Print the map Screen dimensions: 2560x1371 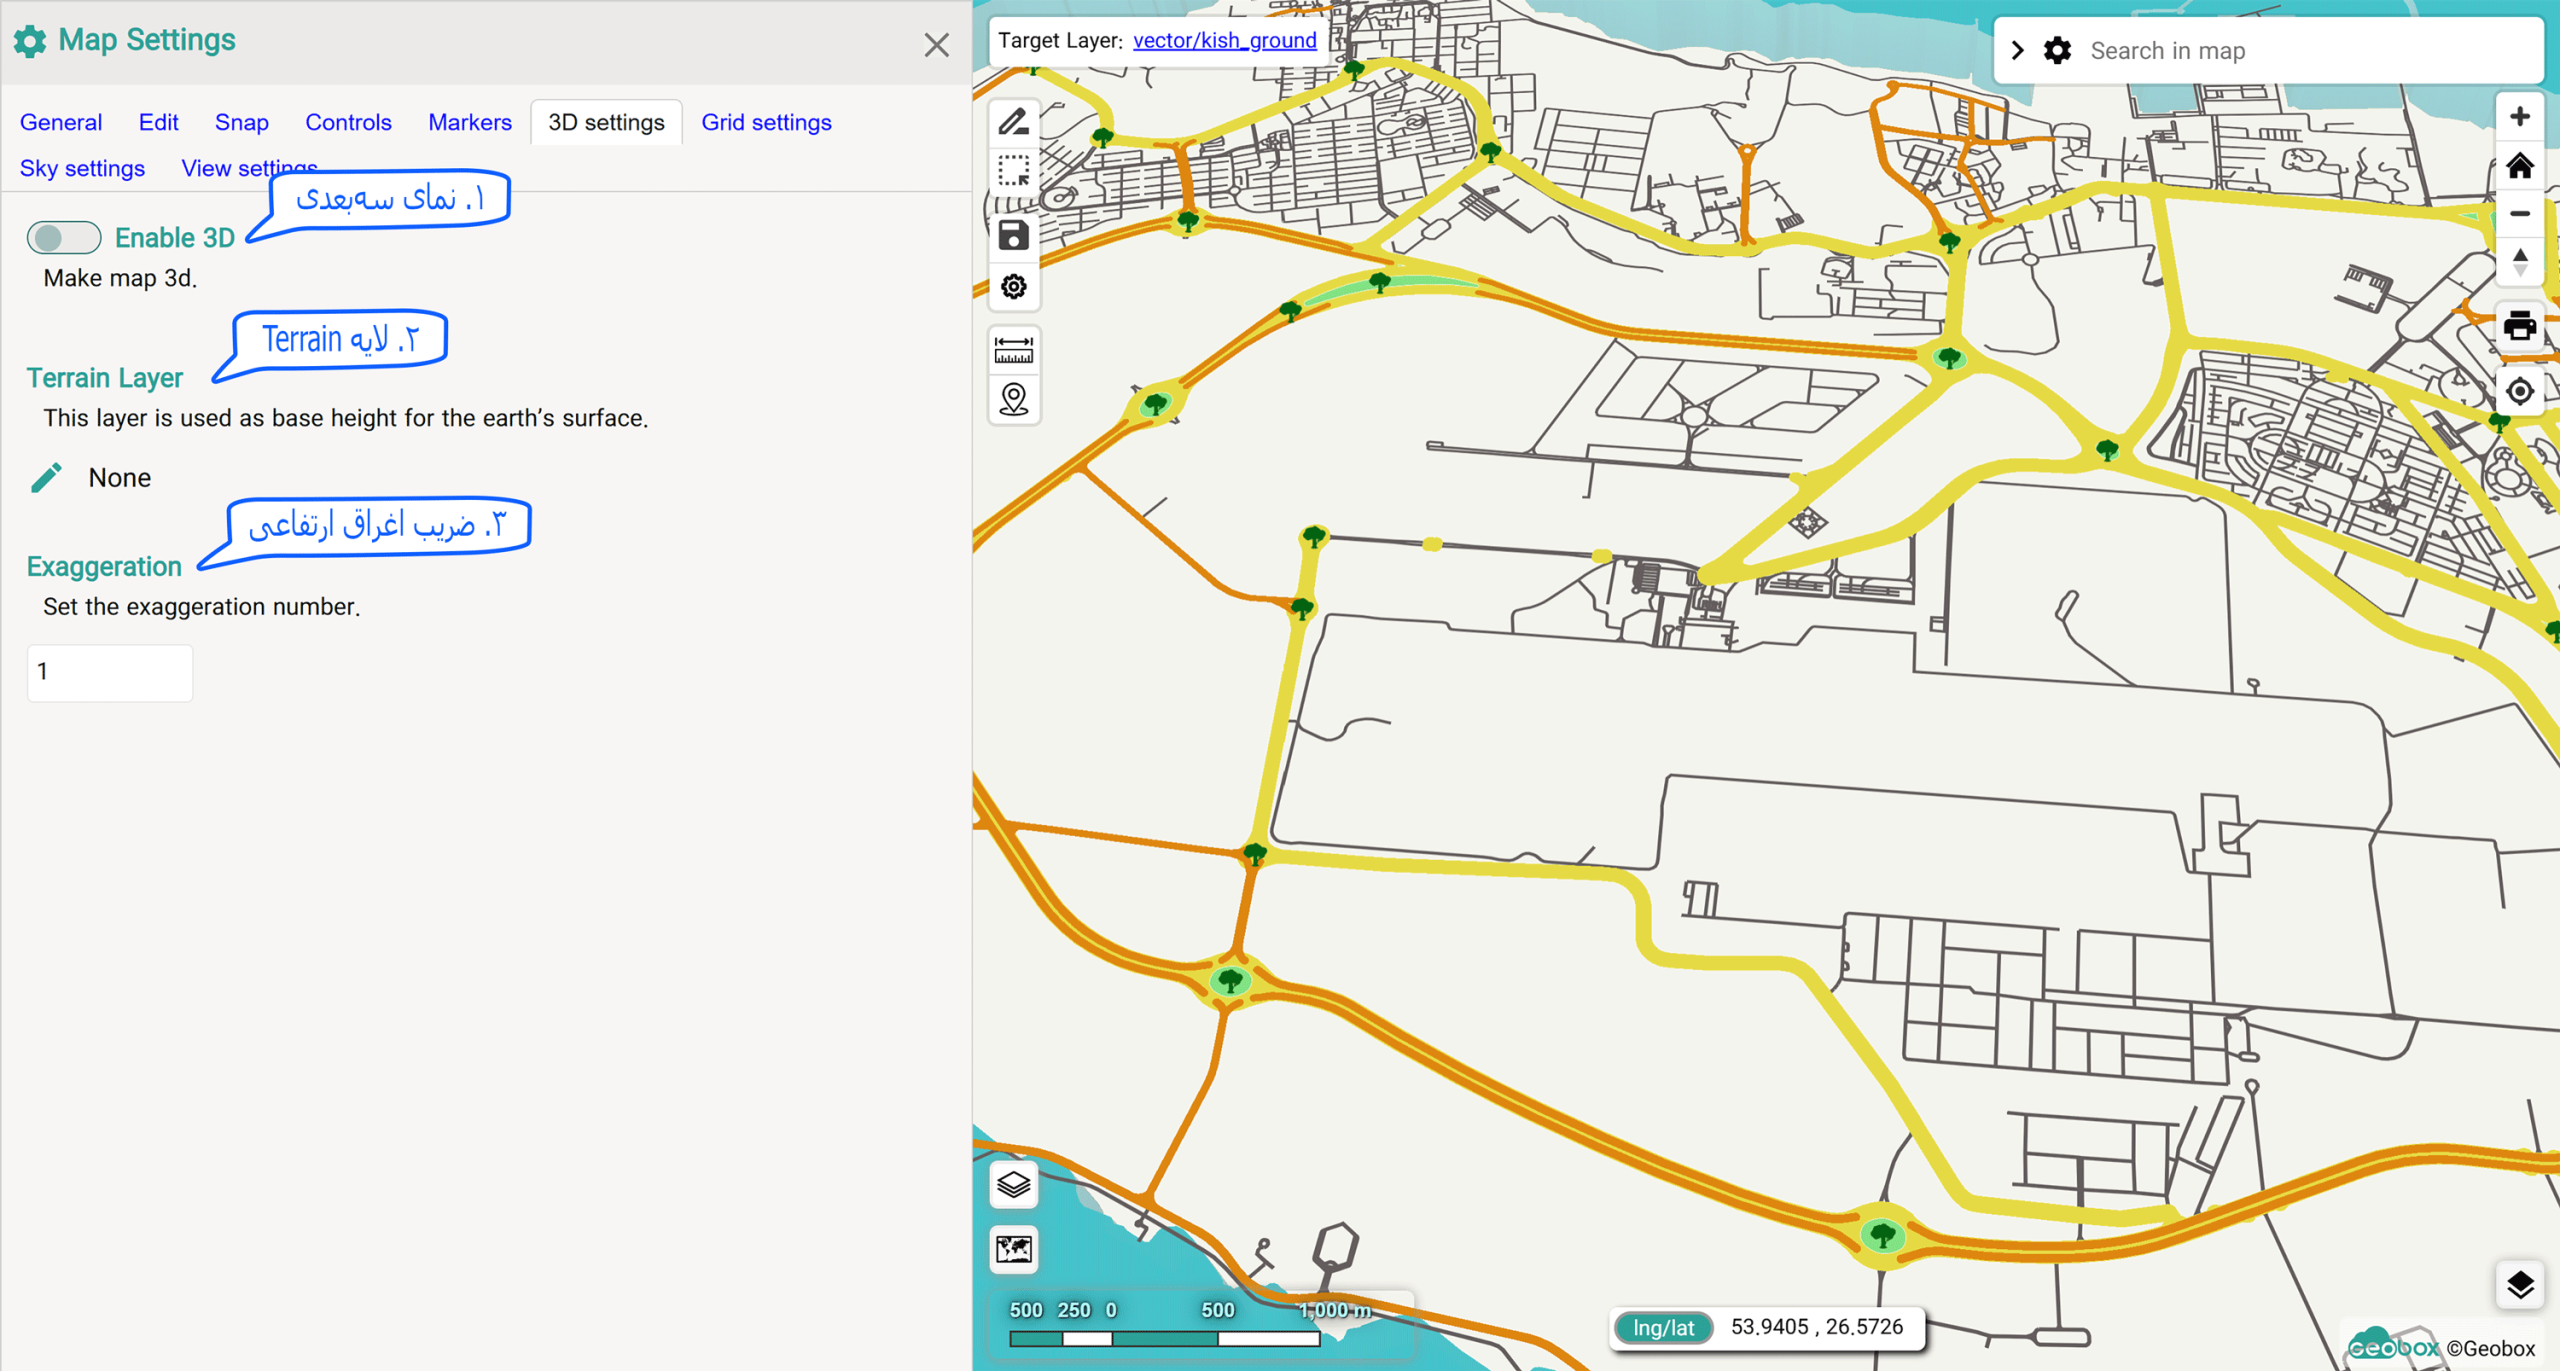pyautogui.click(x=2519, y=326)
